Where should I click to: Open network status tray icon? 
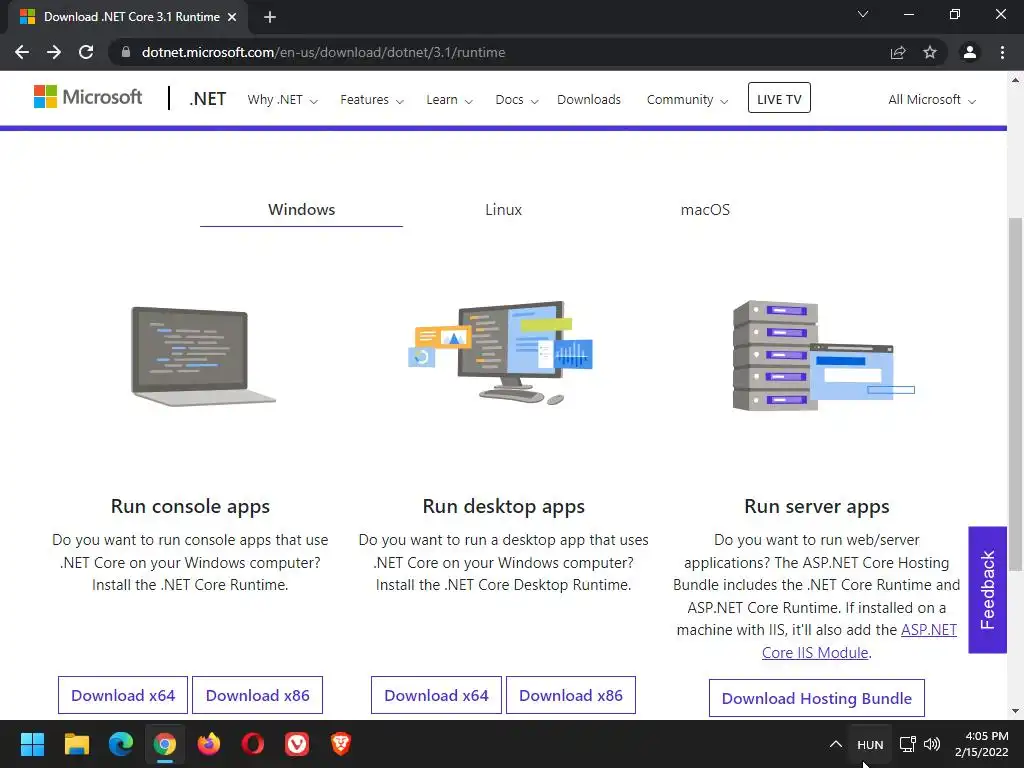[908, 744]
